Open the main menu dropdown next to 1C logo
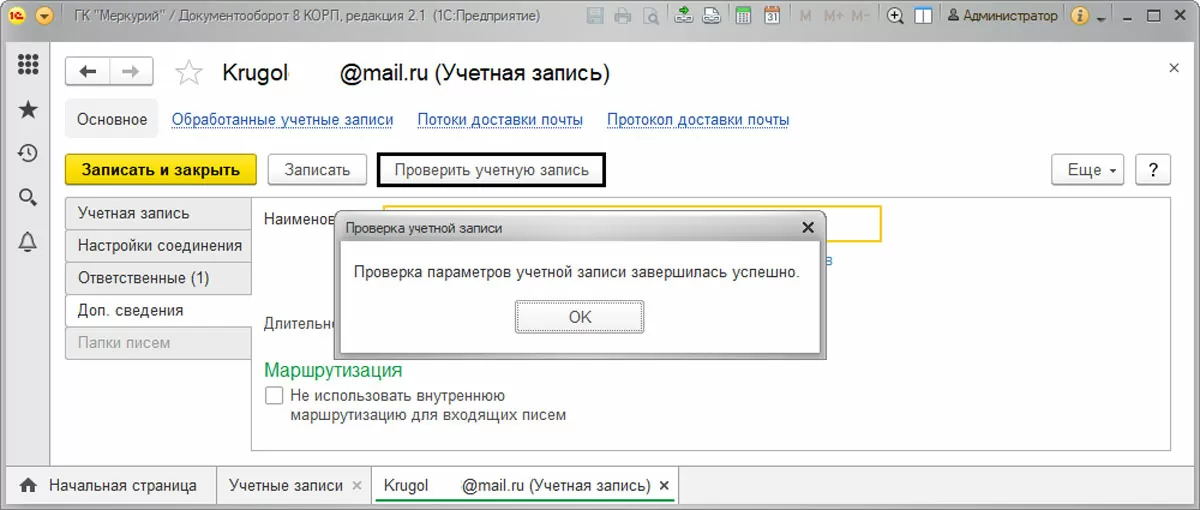 point(45,16)
